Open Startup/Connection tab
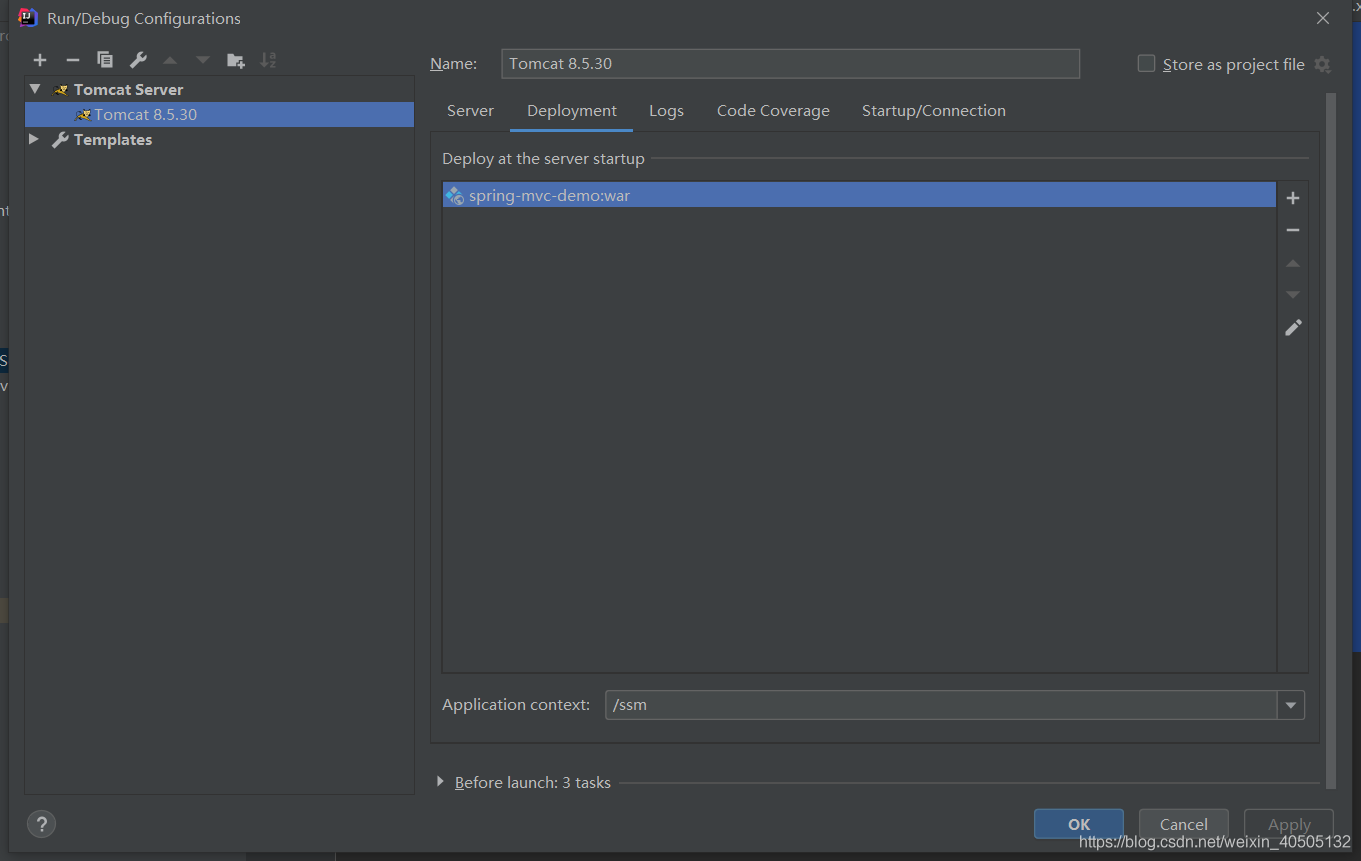 click(x=934, y=111)
